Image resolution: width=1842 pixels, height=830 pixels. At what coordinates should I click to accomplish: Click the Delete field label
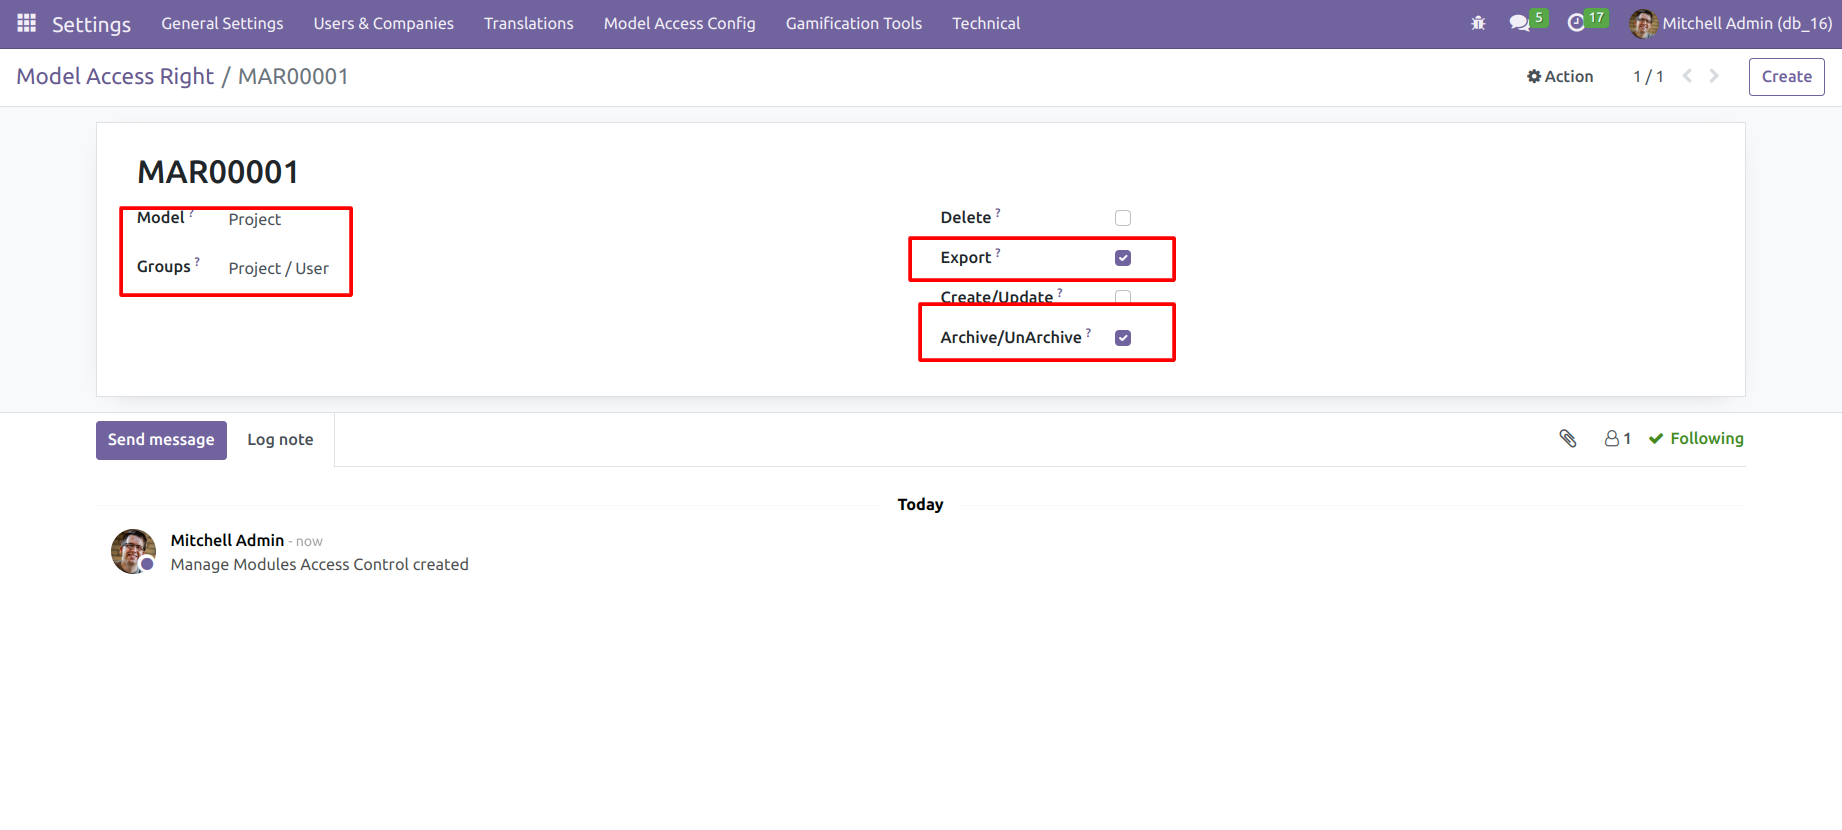[x=965, y=217]
